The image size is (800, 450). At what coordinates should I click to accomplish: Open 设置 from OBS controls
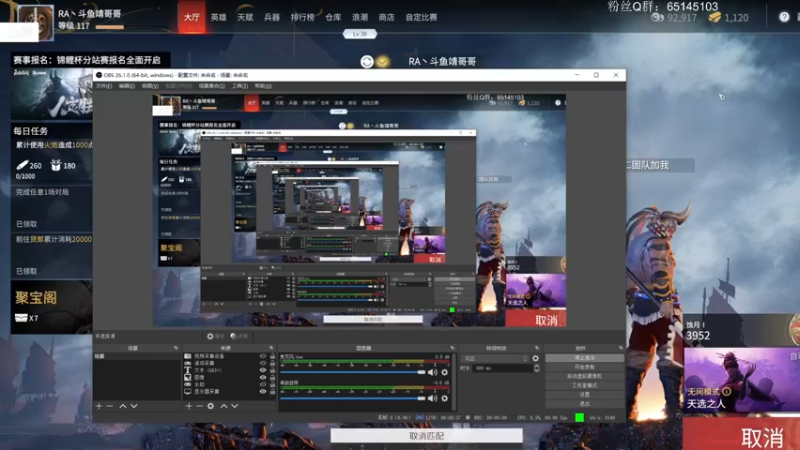(584, 395)
